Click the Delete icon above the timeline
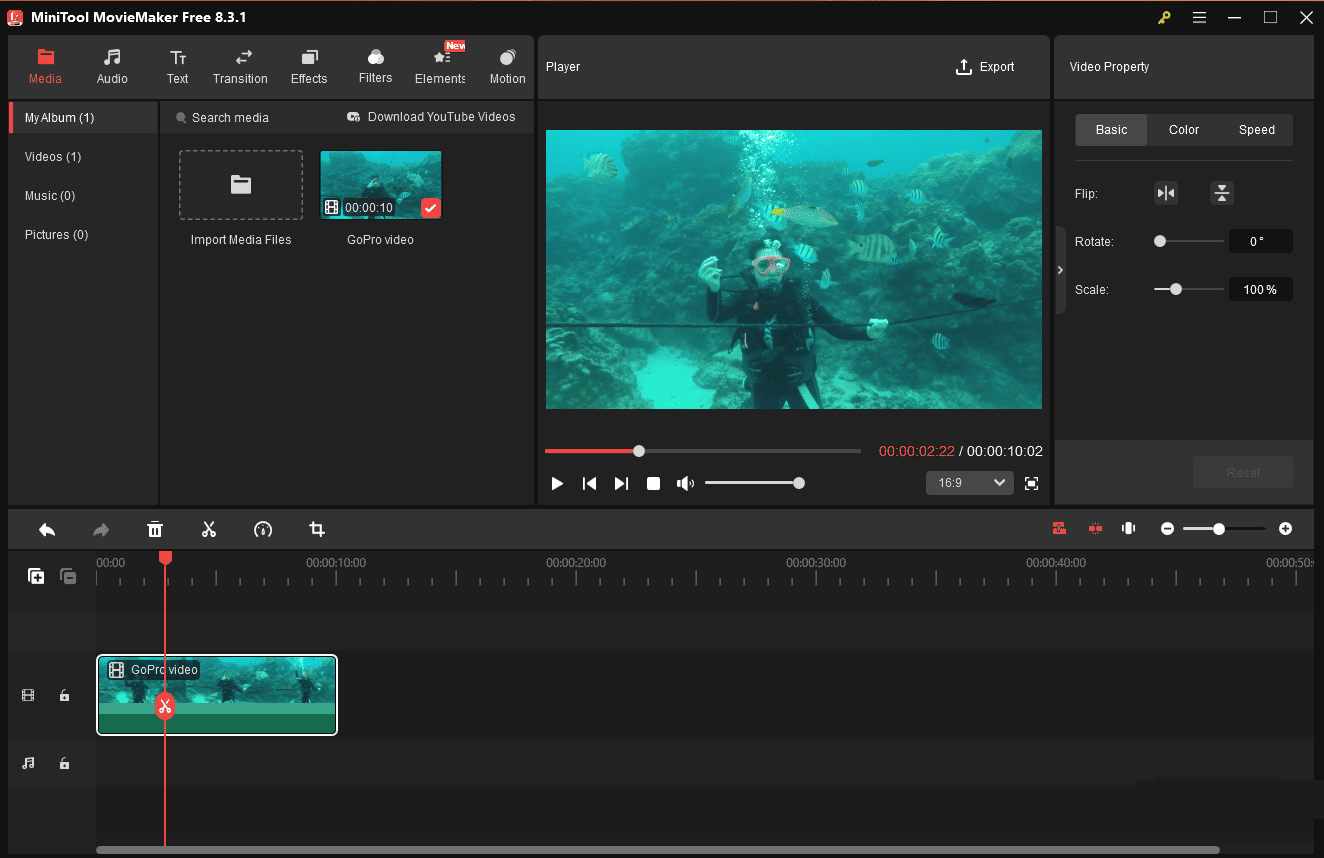The image size is (1324, 858). 155,529
